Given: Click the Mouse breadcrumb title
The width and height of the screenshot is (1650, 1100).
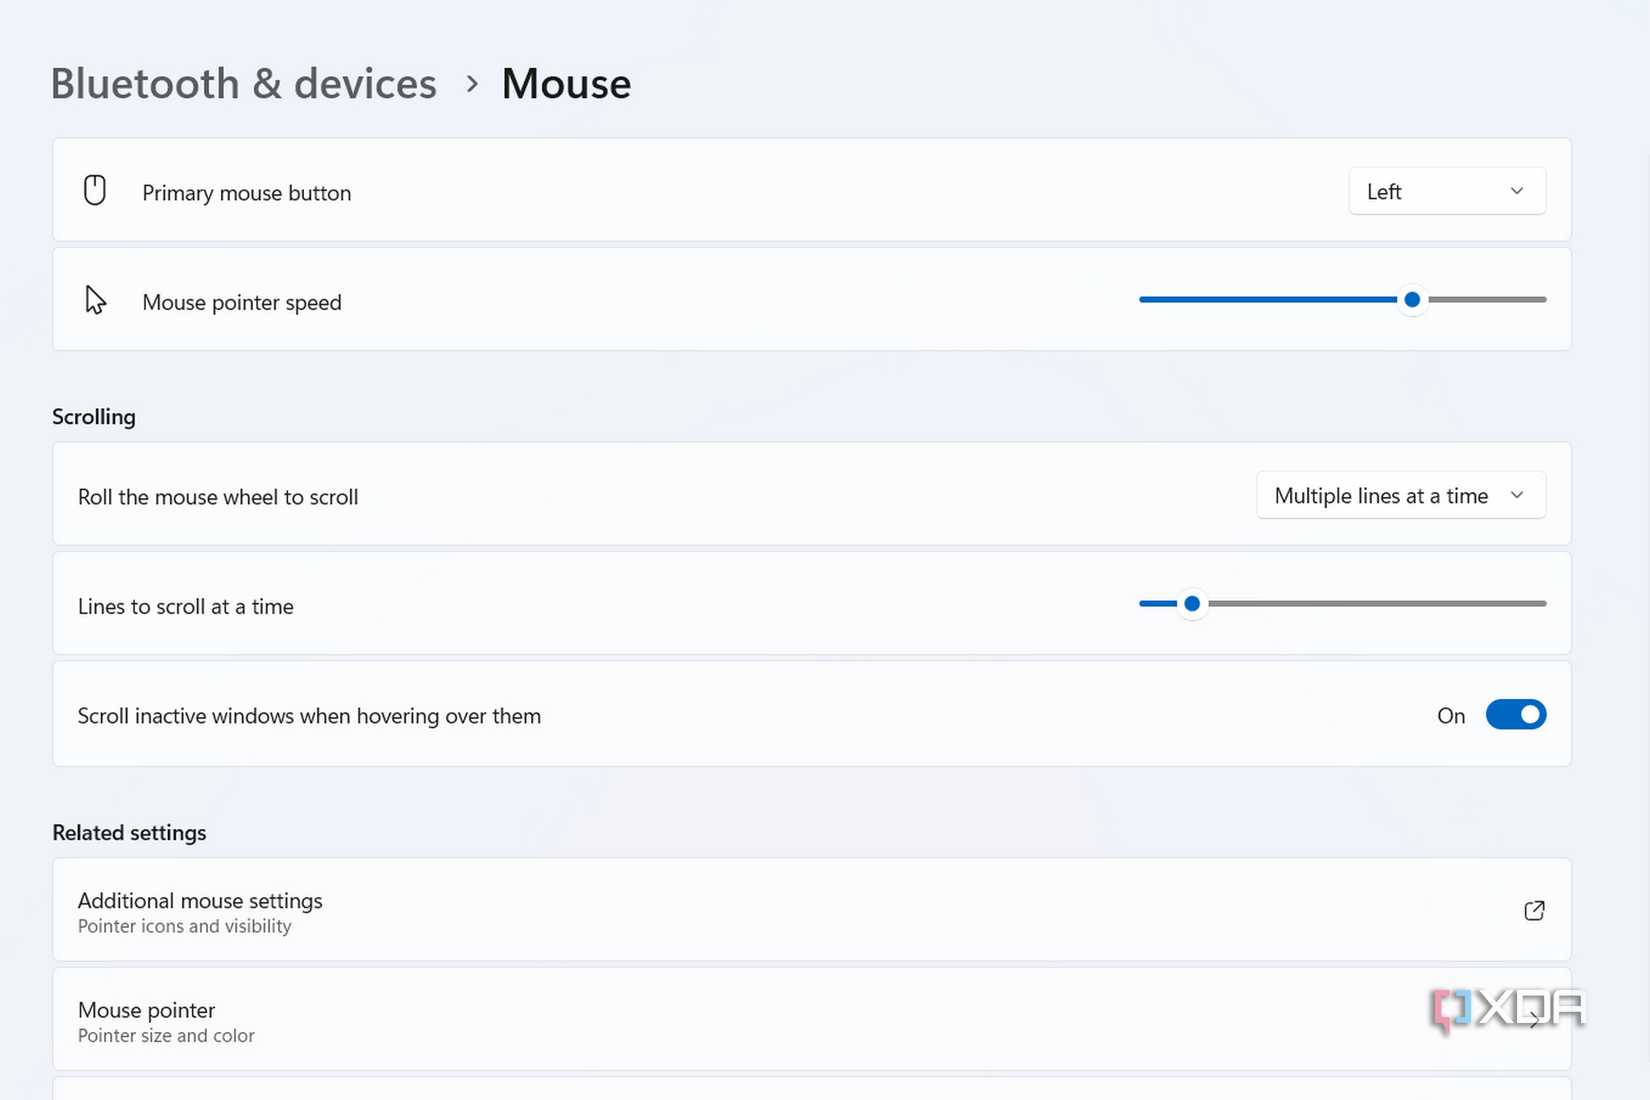Looking at the screenshot, I should point(566,83).
